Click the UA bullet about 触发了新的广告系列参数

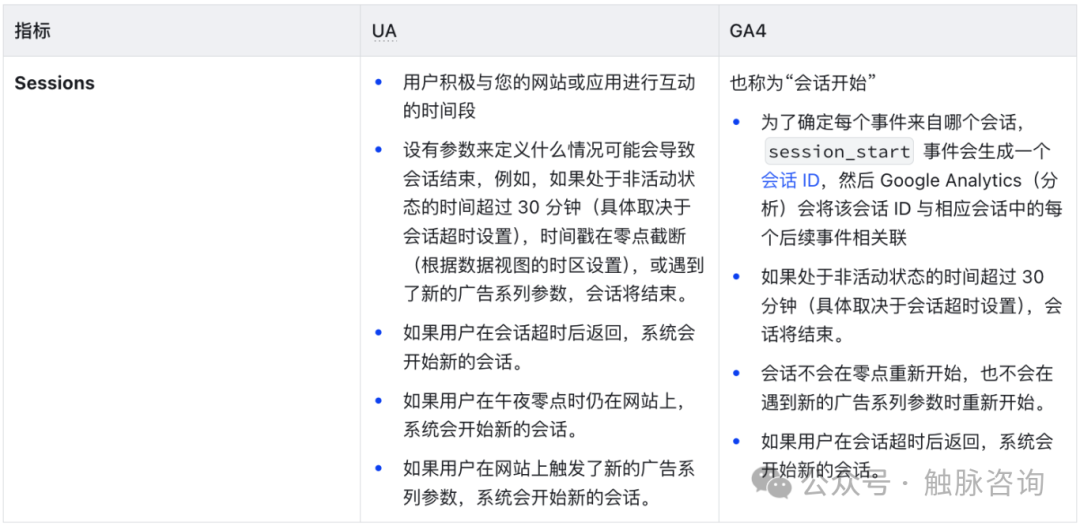548,483
